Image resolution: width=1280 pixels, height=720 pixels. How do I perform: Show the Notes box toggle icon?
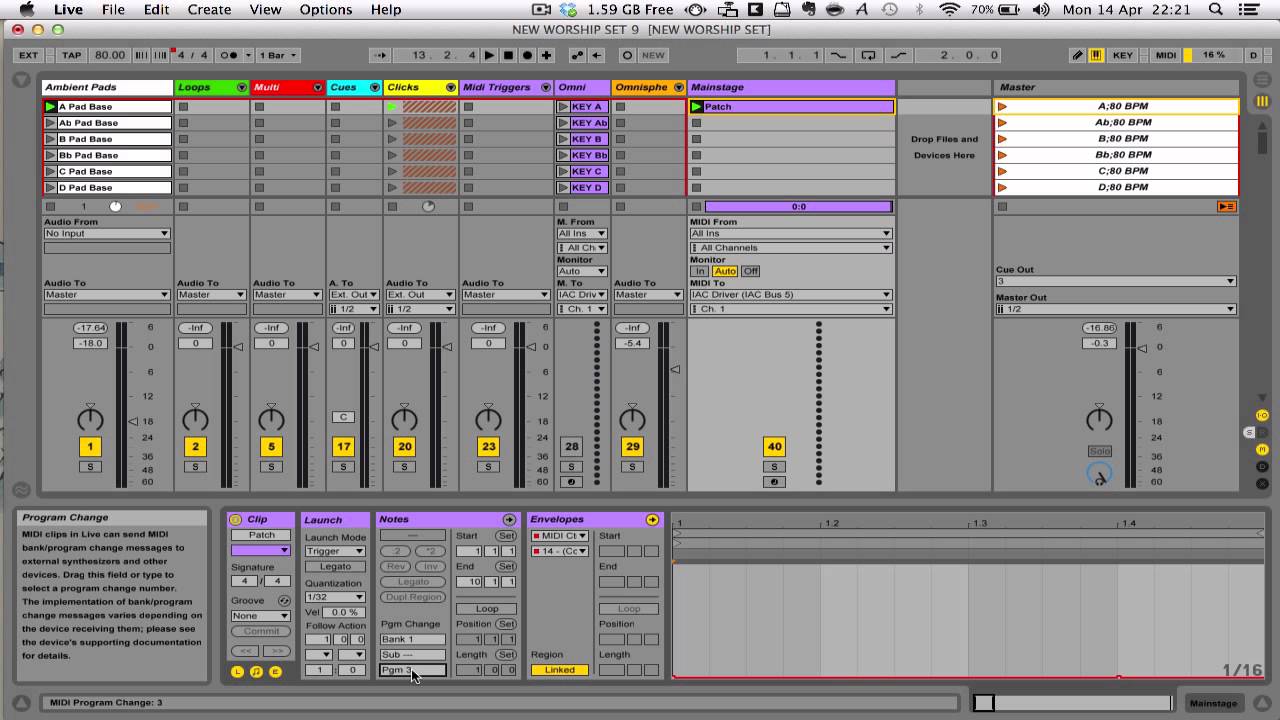(x=256, y=671)
